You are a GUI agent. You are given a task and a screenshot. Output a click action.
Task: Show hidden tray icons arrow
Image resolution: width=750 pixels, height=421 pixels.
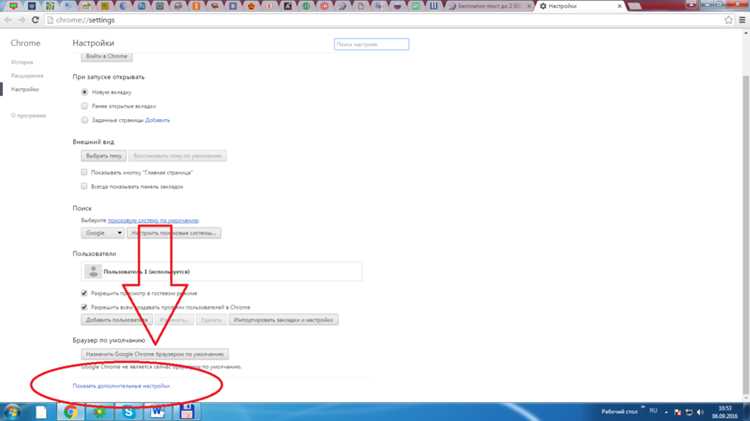tap(666, 412)
